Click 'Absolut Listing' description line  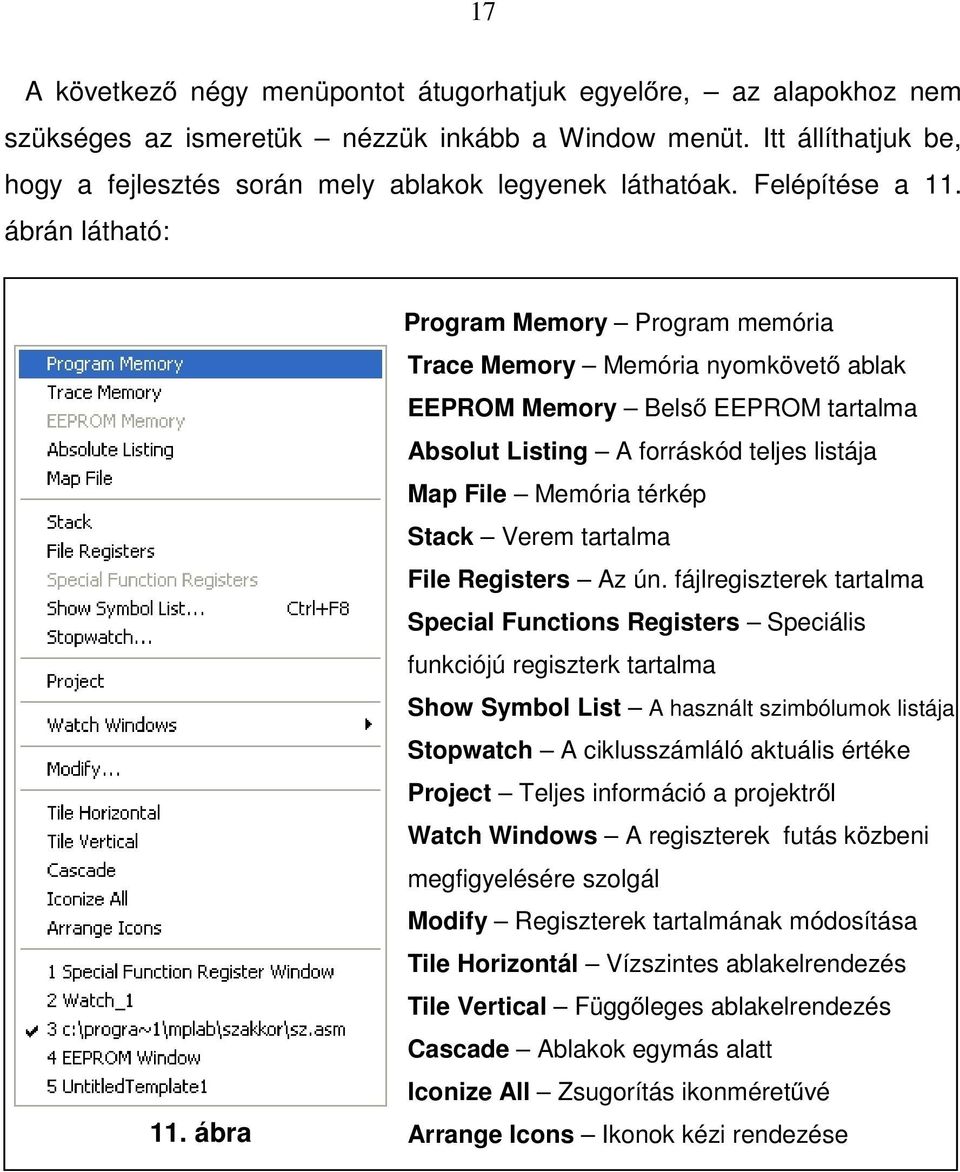click(x=642, y=451)
